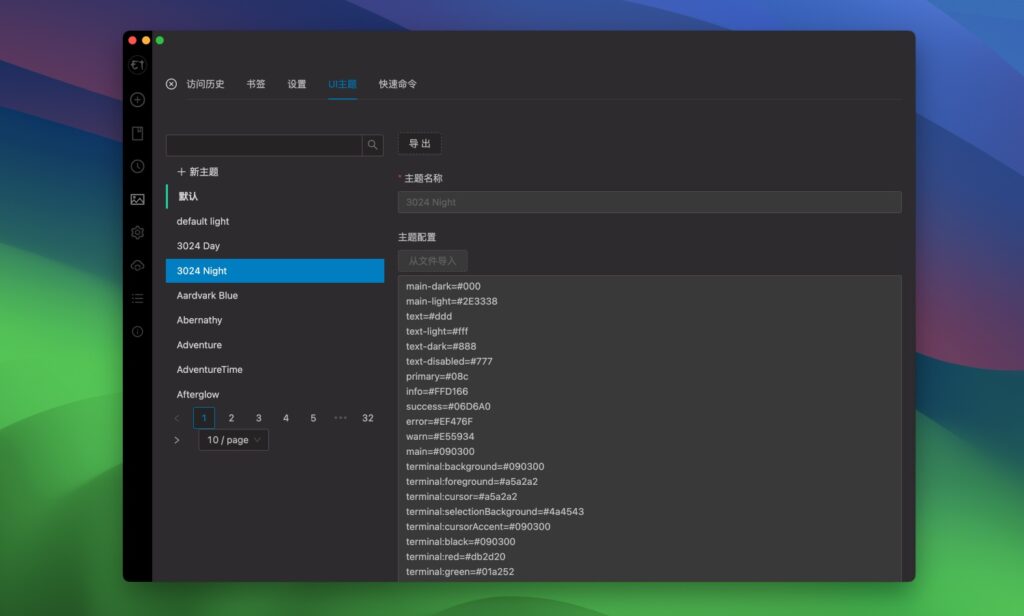Click the search magnifier icon

point(372,144)
